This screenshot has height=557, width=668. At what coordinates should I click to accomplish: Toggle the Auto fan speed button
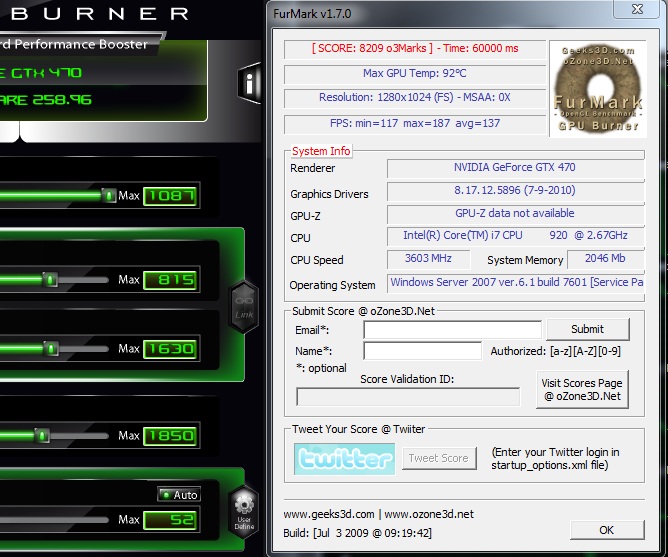[x=179, y=495]
